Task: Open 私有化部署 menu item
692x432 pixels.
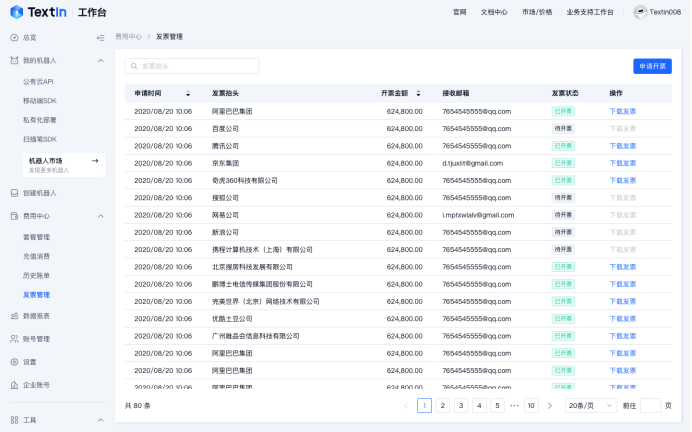Action: [x=40, y=120]
